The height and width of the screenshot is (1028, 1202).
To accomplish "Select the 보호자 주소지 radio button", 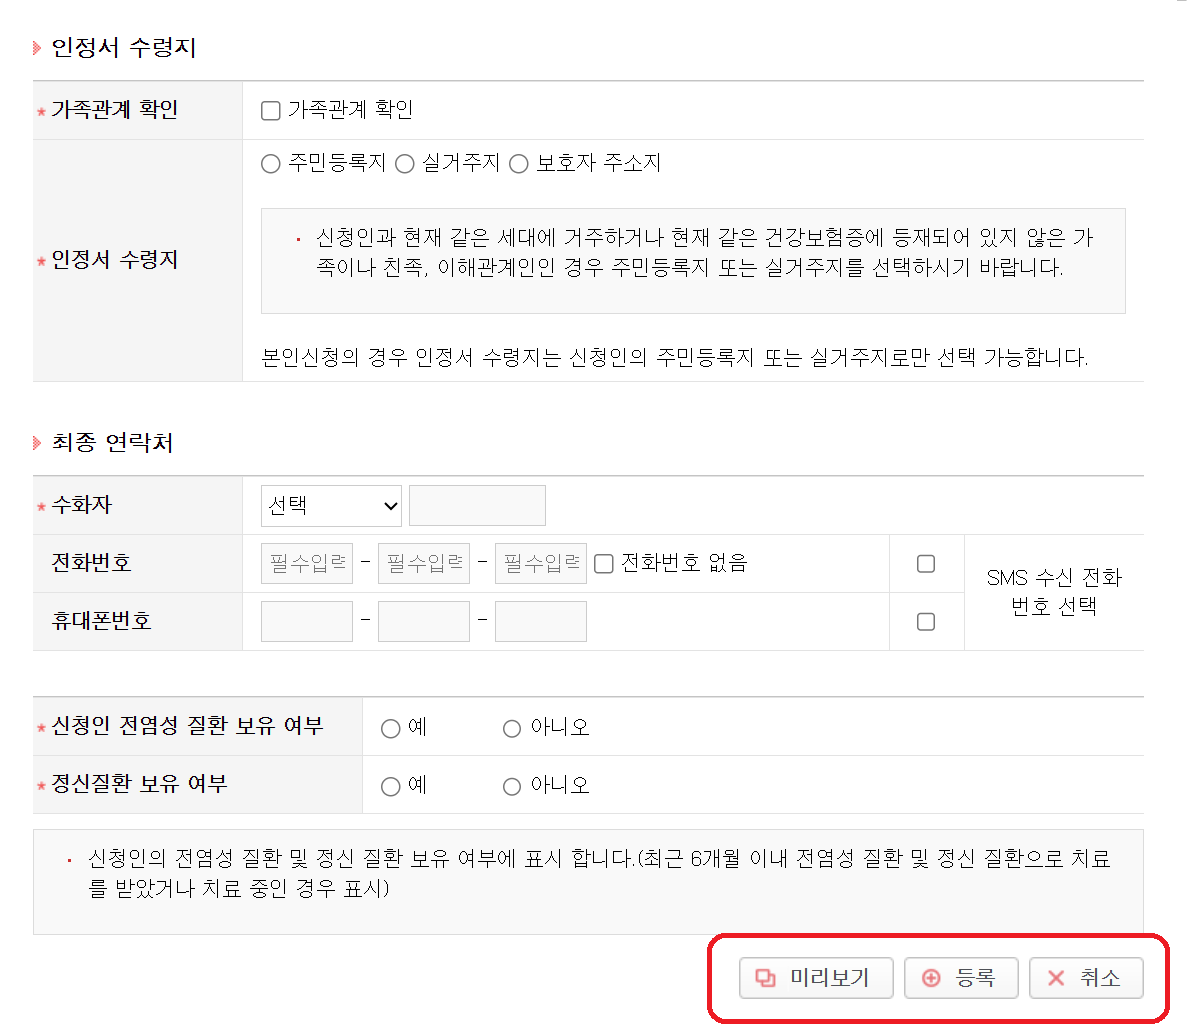I will [518, 163].
